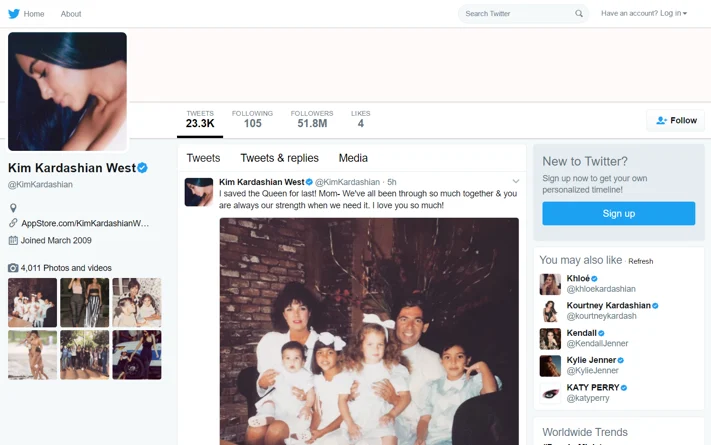Click the Joined March 2009 text

[x=56, y=240]
